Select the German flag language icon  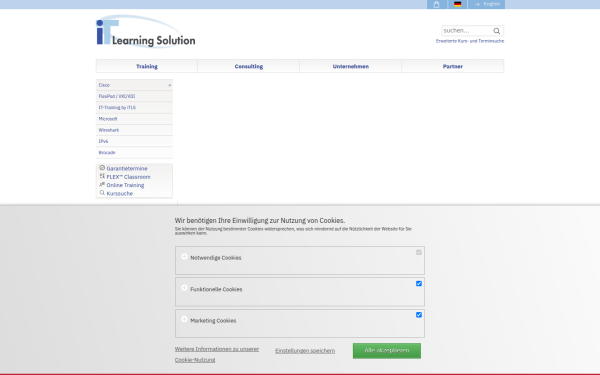coord(457,4)
